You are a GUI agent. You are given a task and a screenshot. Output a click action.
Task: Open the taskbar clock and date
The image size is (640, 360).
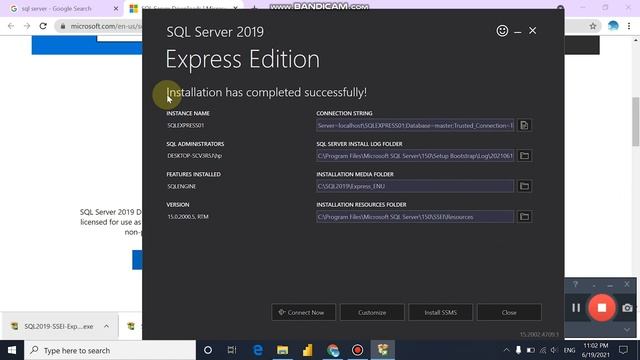(x=596, y=350)
